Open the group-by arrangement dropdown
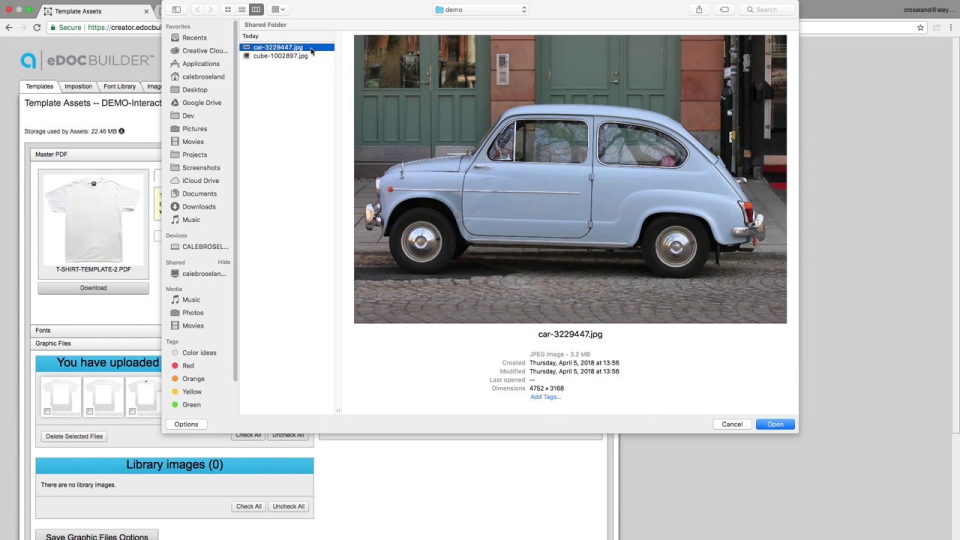The height and width of the screenshot is (540, 960). [x=278, y=9]
